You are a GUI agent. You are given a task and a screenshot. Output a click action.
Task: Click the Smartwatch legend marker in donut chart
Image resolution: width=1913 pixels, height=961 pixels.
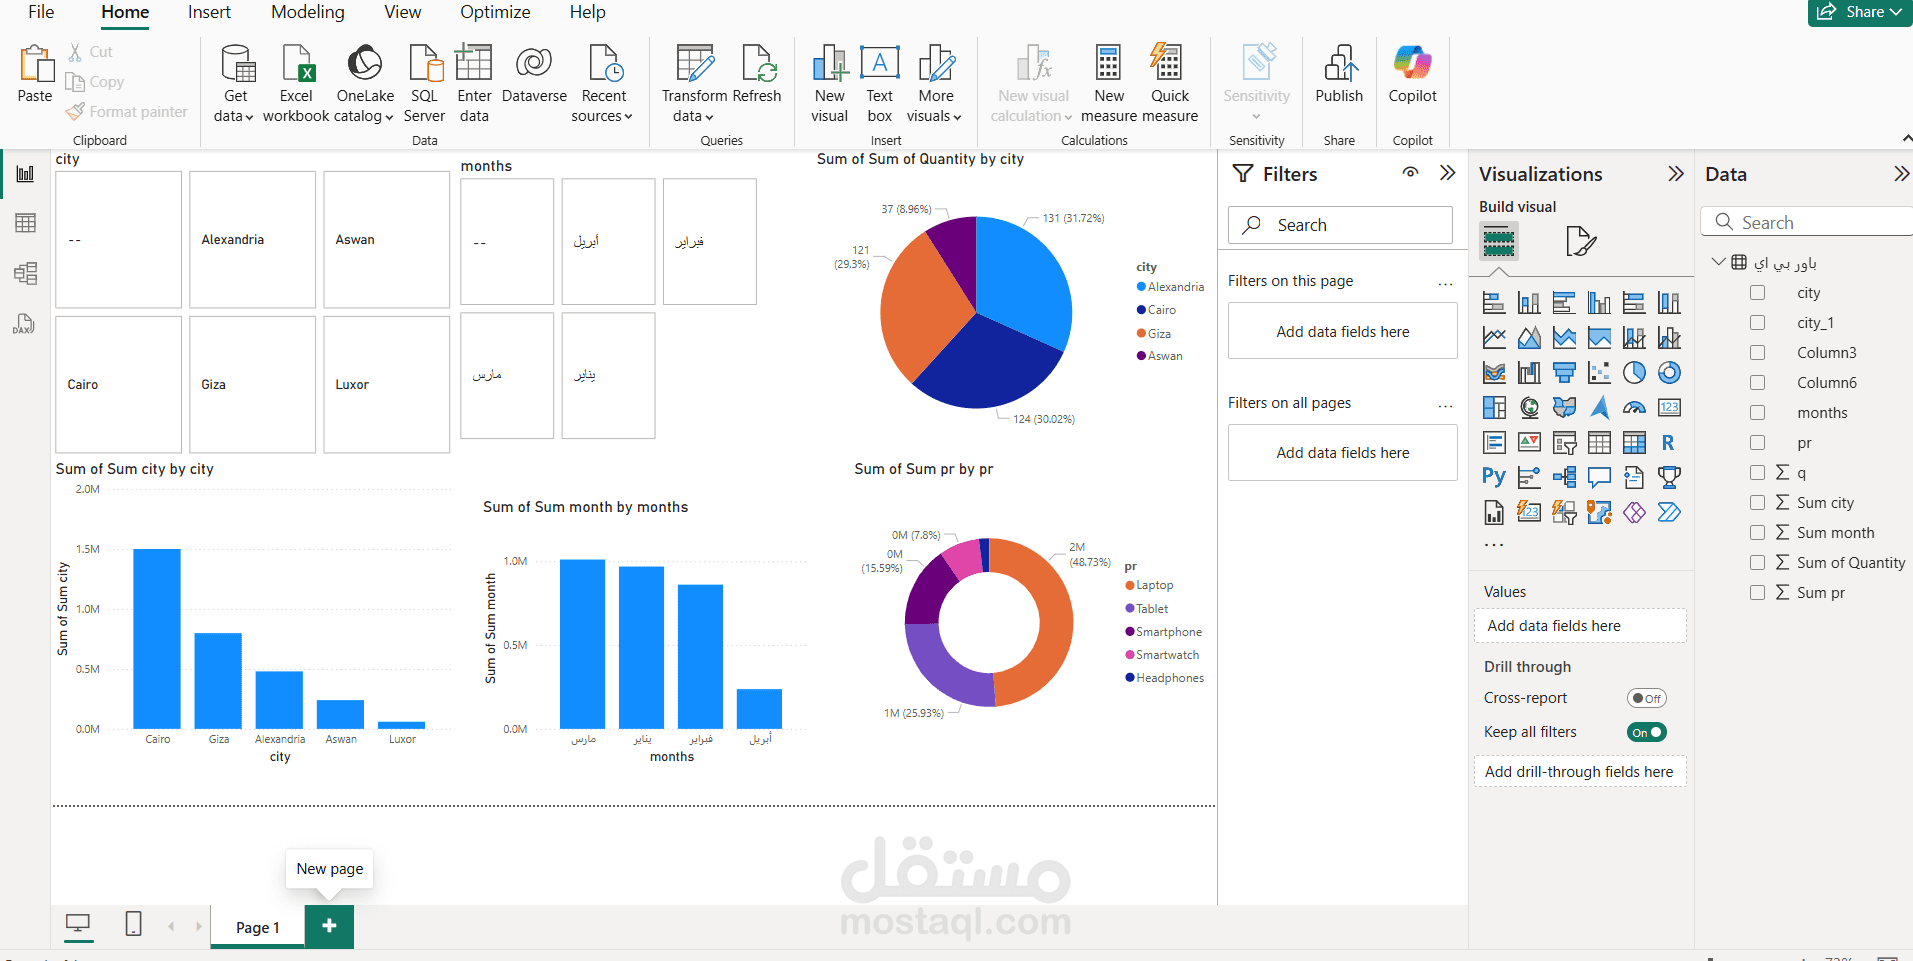(x=1130, y=655)
